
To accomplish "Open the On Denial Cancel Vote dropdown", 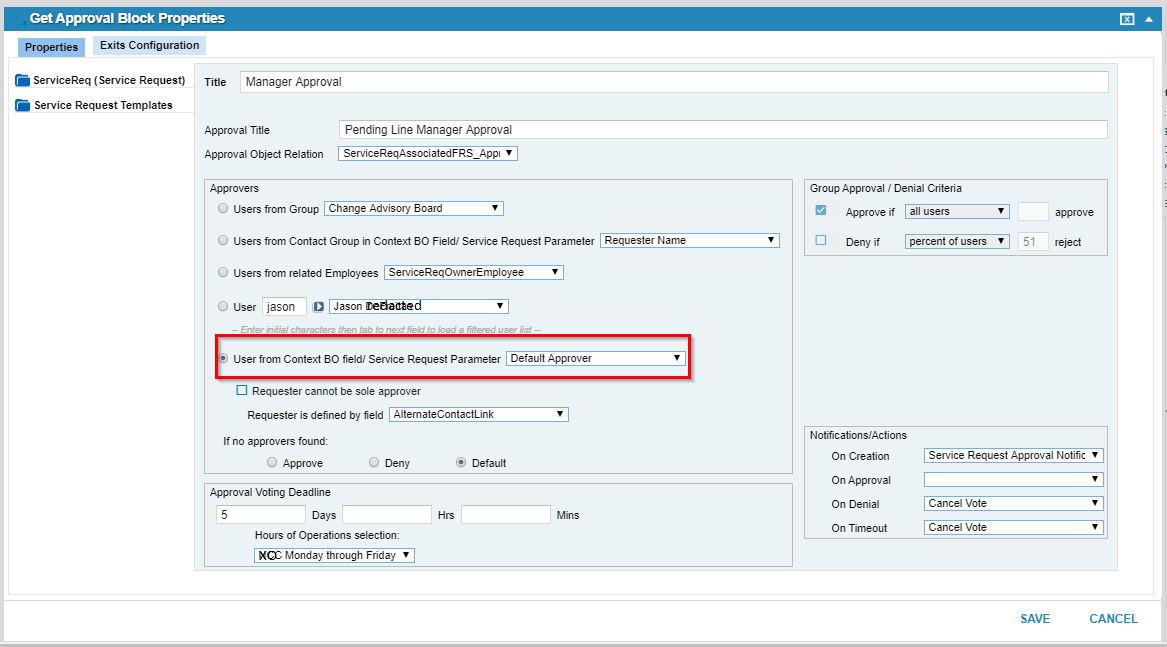I will click(x=1014, y=504).
